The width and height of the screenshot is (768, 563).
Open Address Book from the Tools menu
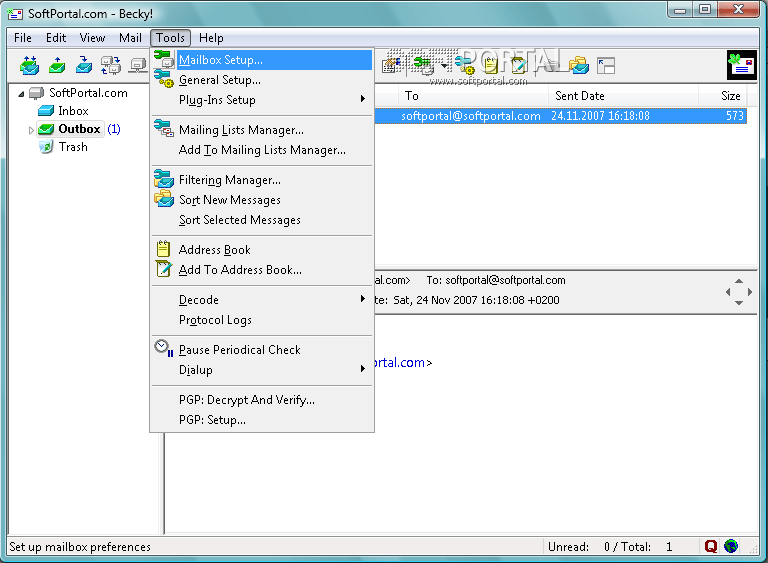[262, 250]
